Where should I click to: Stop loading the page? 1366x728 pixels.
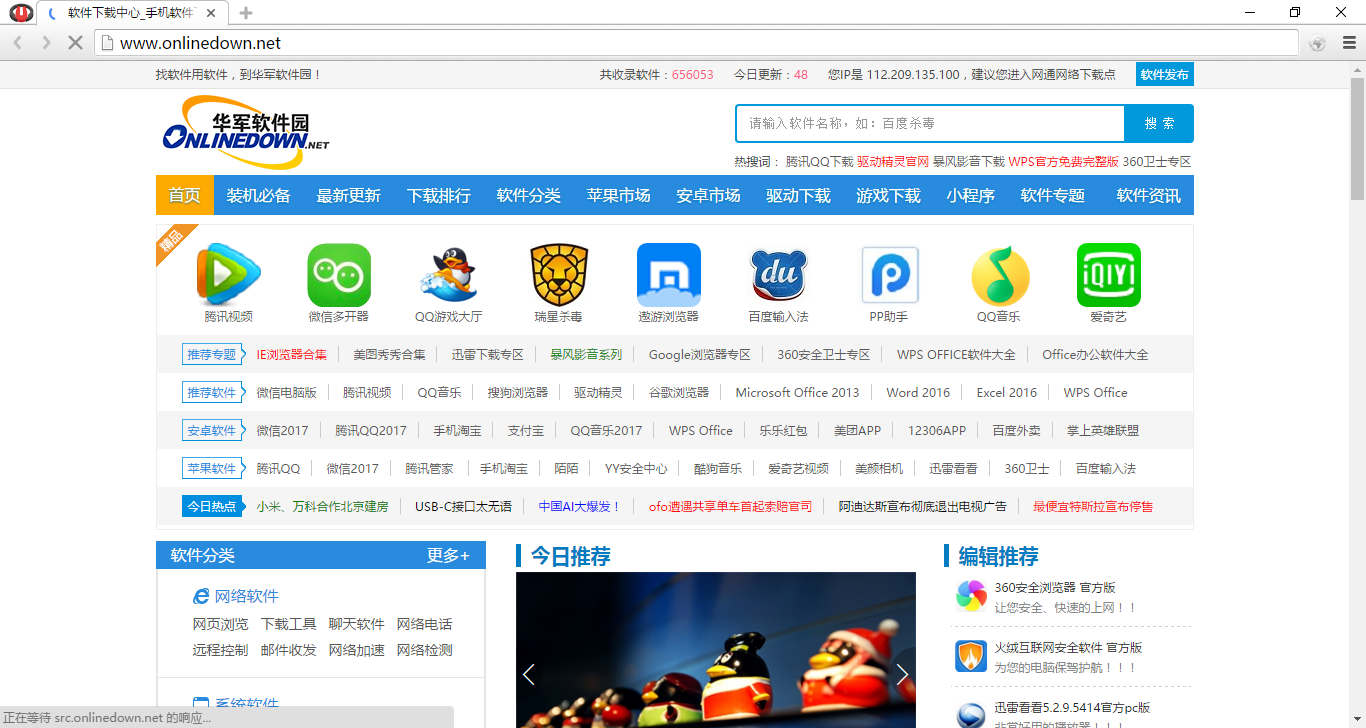74,43
